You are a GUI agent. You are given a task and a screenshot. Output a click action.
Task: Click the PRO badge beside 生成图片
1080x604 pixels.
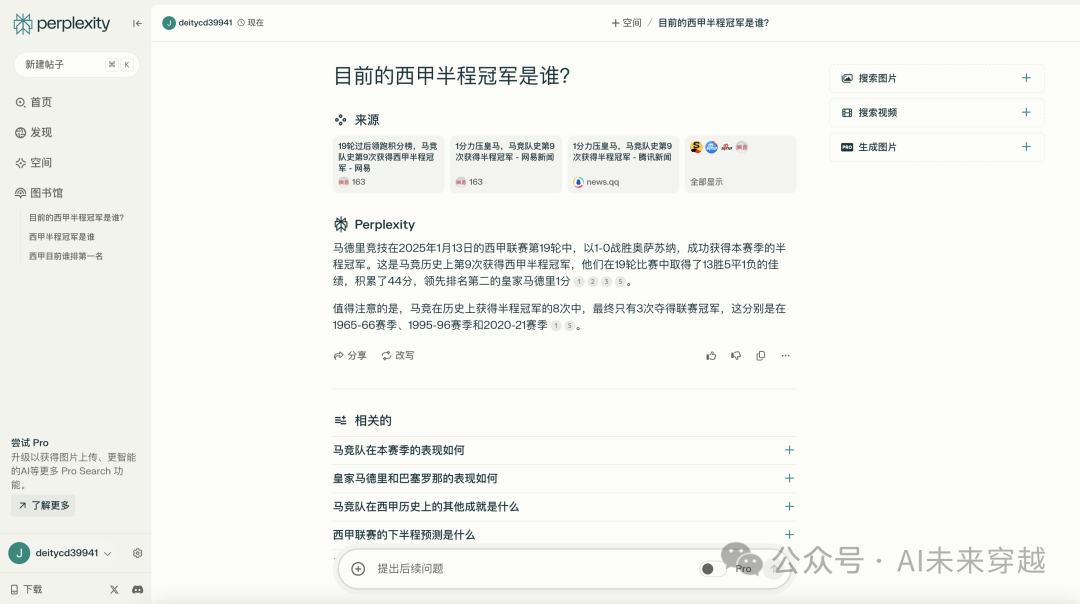pos(847,147)
